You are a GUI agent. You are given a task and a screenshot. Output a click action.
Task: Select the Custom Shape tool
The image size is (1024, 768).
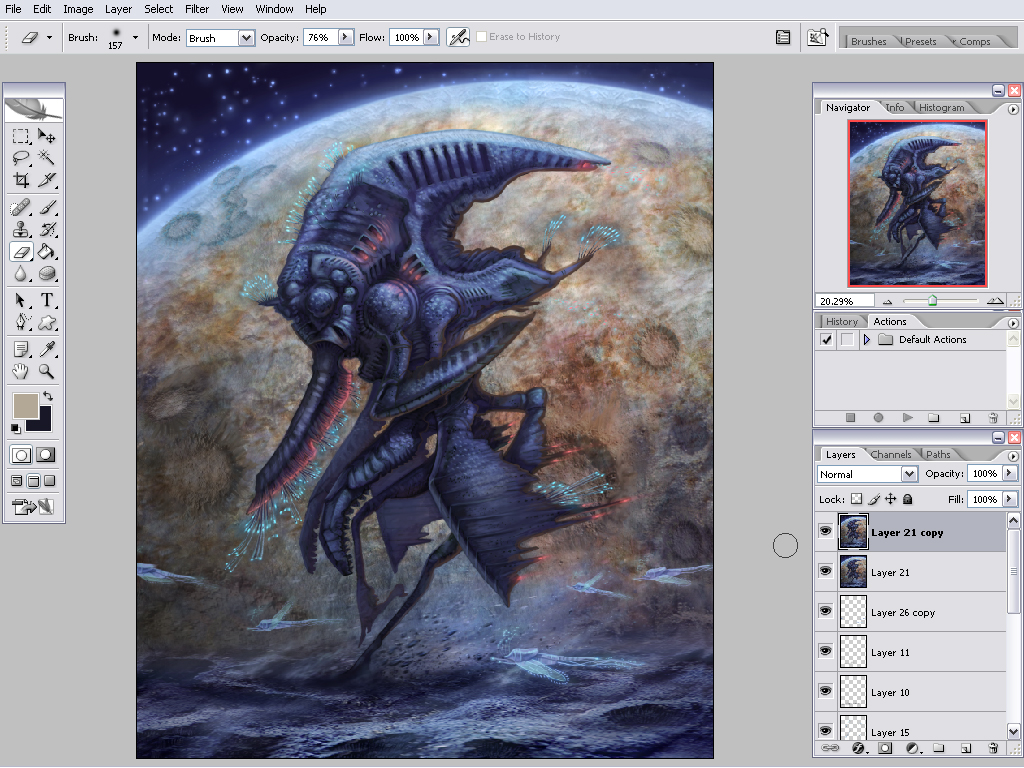tap(46, 323)
